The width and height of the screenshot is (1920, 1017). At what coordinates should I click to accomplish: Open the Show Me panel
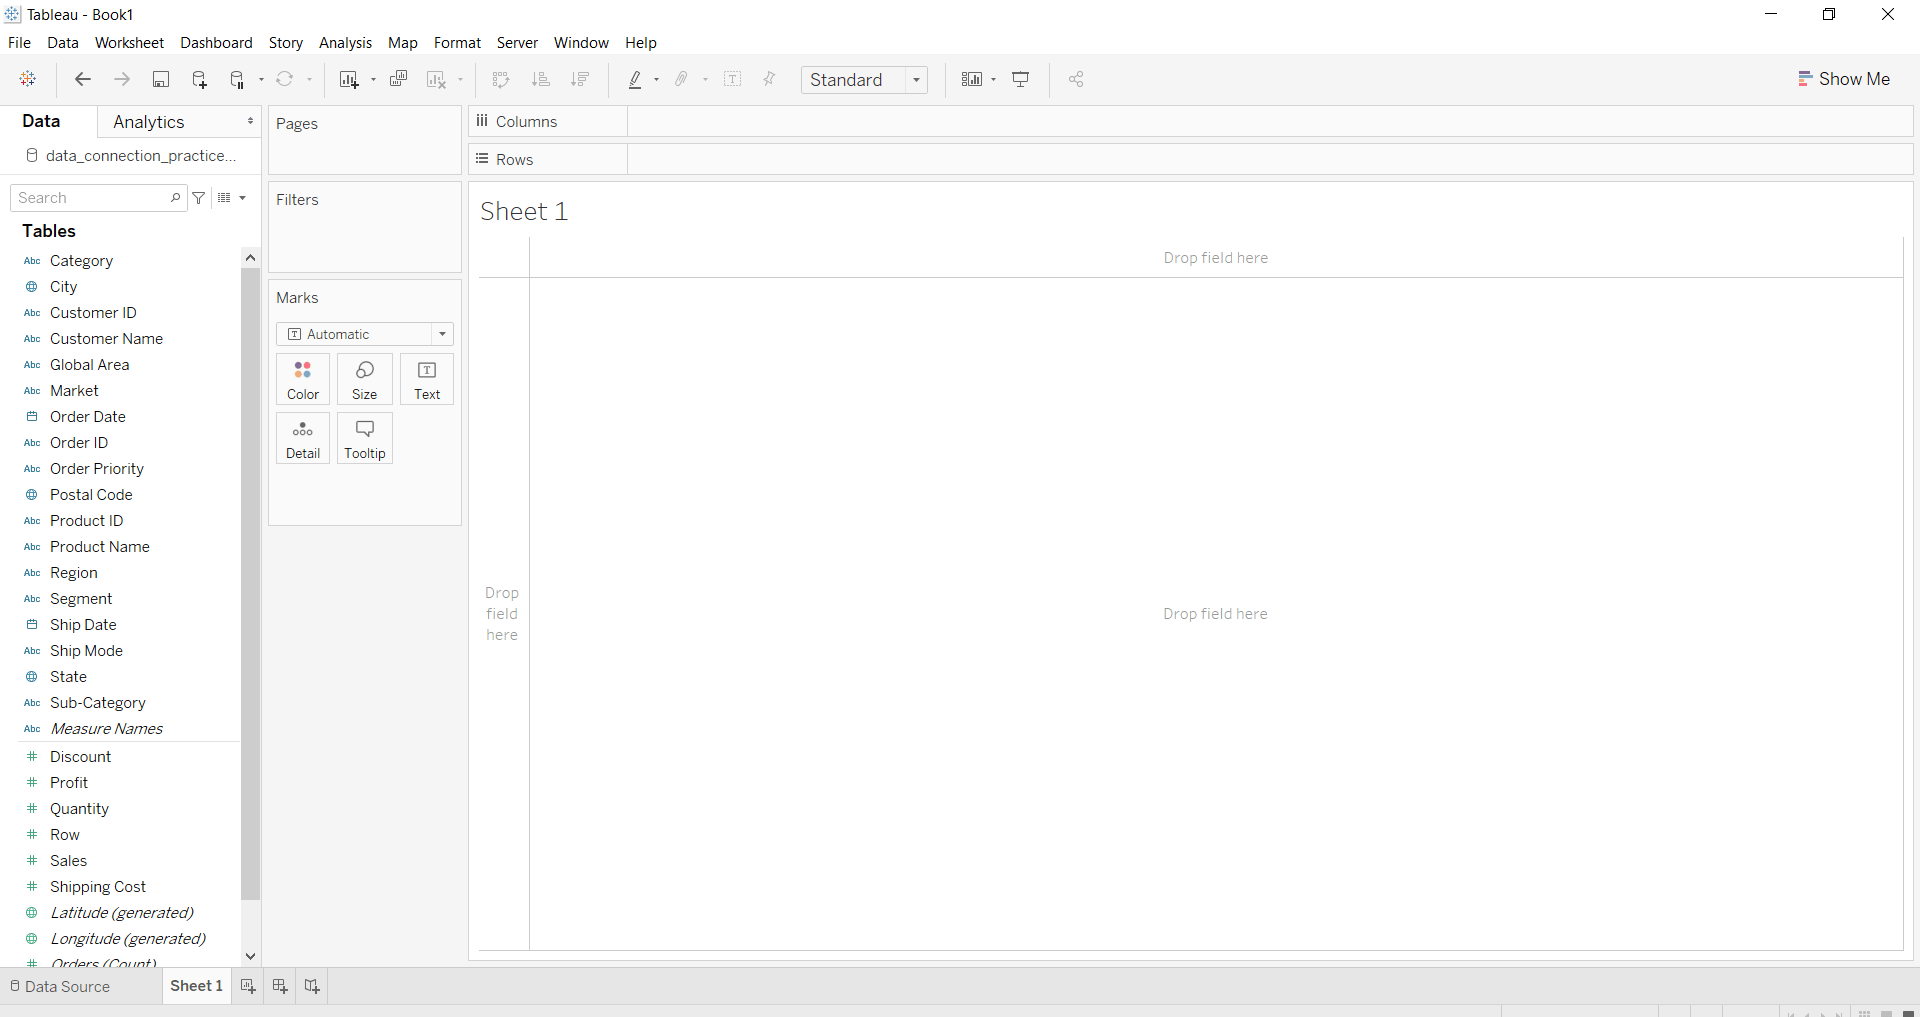[x=1844, y=78]
